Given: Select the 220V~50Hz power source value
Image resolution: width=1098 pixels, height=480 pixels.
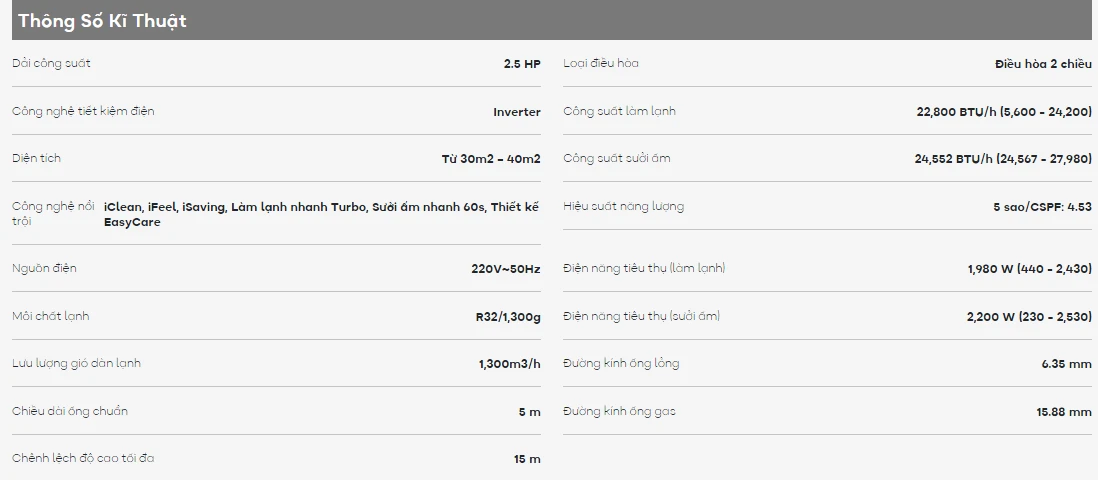Looking at the screenshot, I should click(x=505, y=269).
